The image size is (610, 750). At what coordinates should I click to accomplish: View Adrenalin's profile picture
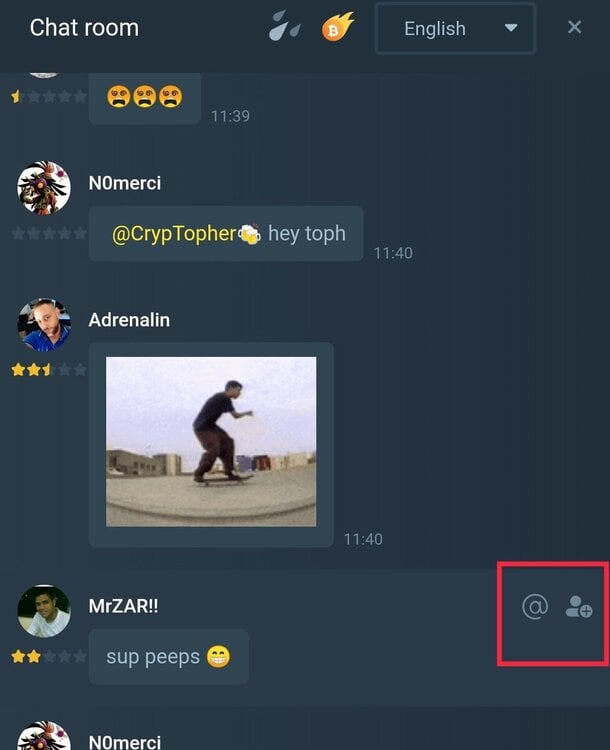pos(44,324)
